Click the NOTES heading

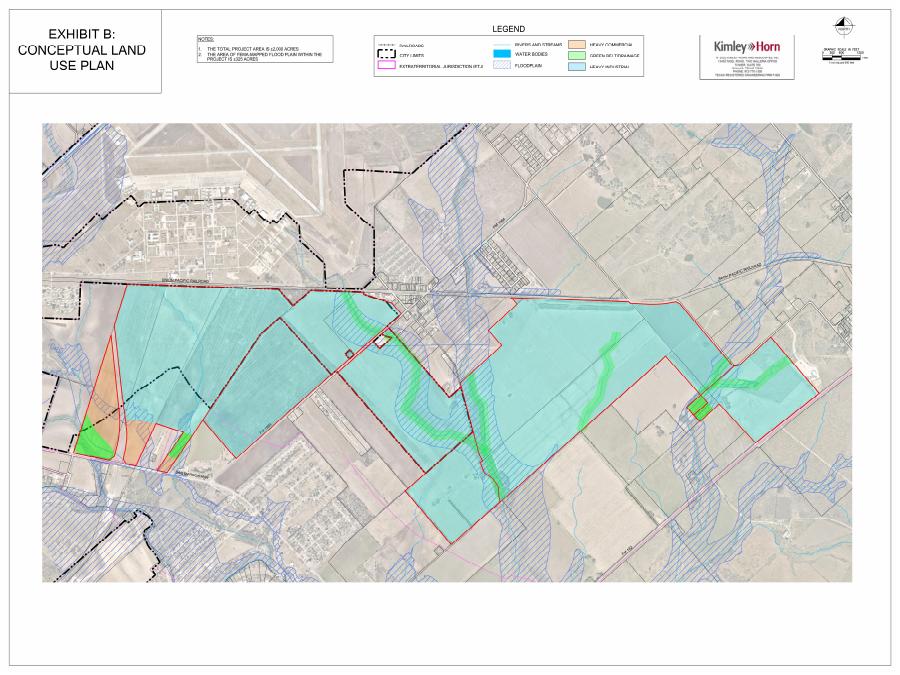[x=205, y=39]
